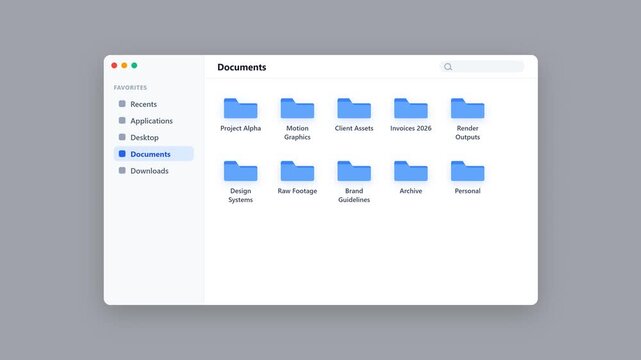Open the Render Outputs folder icon
The height and width of the screenshot is (360, 641).
point(468,108)
